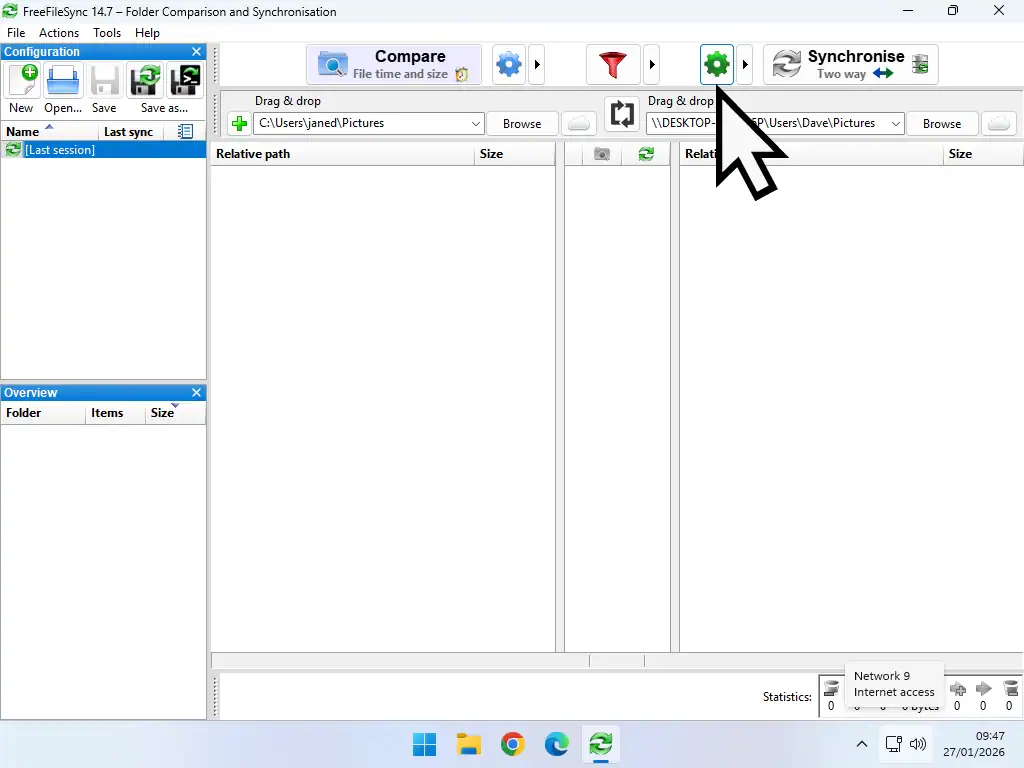Toggle the category camera column icon
This screenshot has height=768, width=1024.
(601, 154)
